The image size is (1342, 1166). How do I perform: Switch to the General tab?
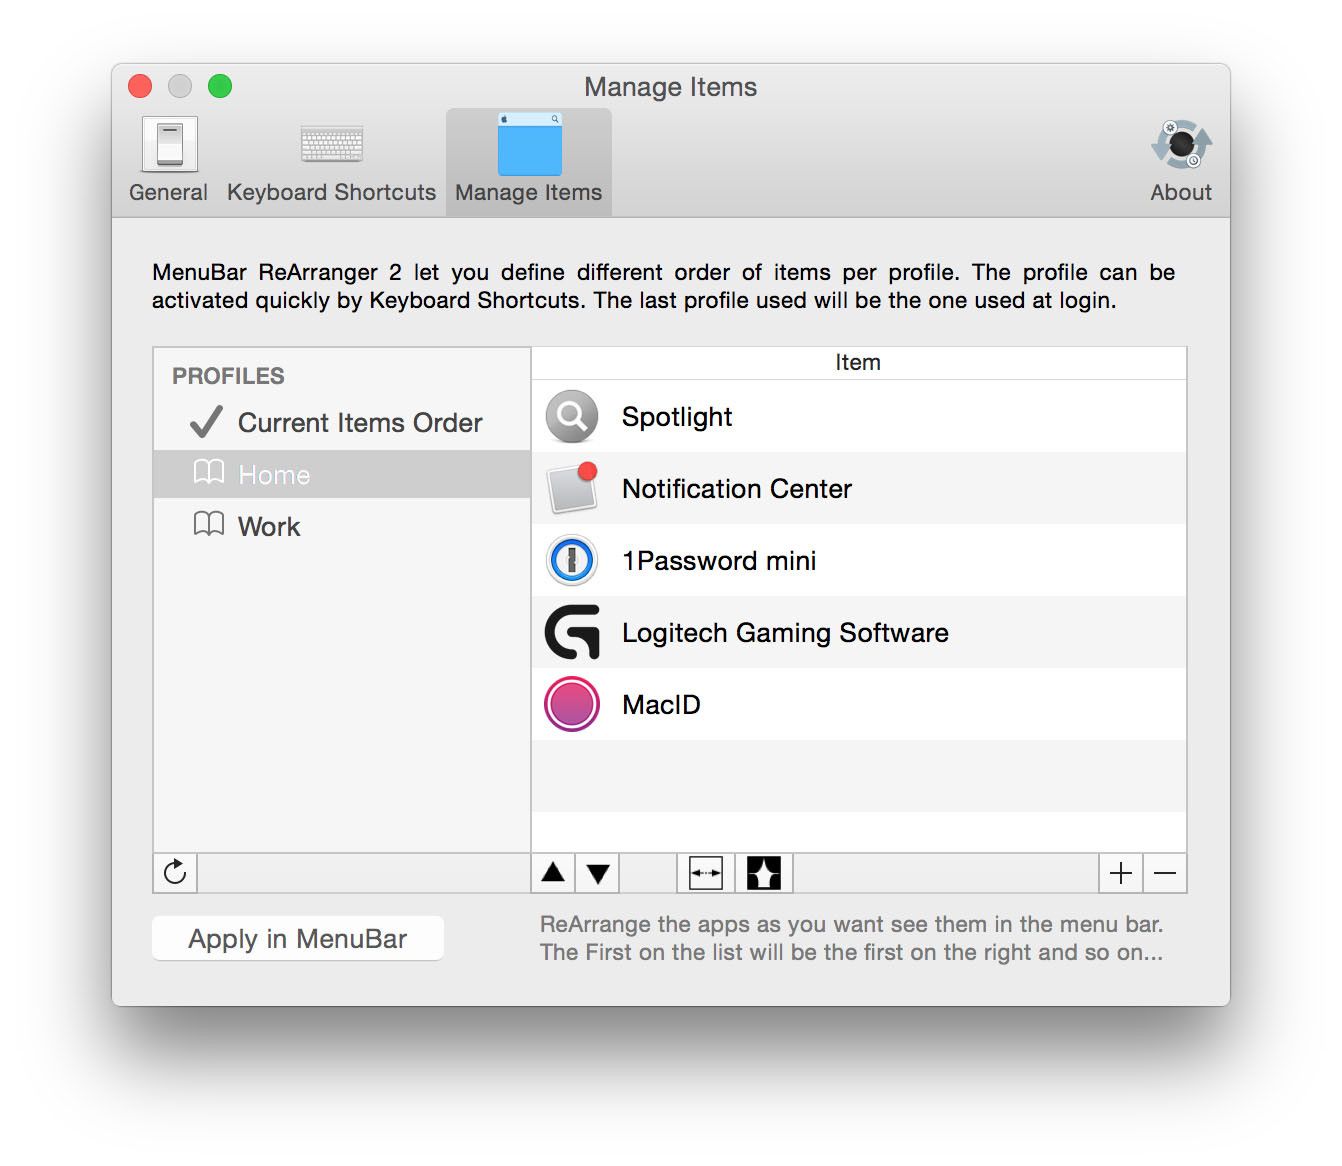click(x=168, y=158)
